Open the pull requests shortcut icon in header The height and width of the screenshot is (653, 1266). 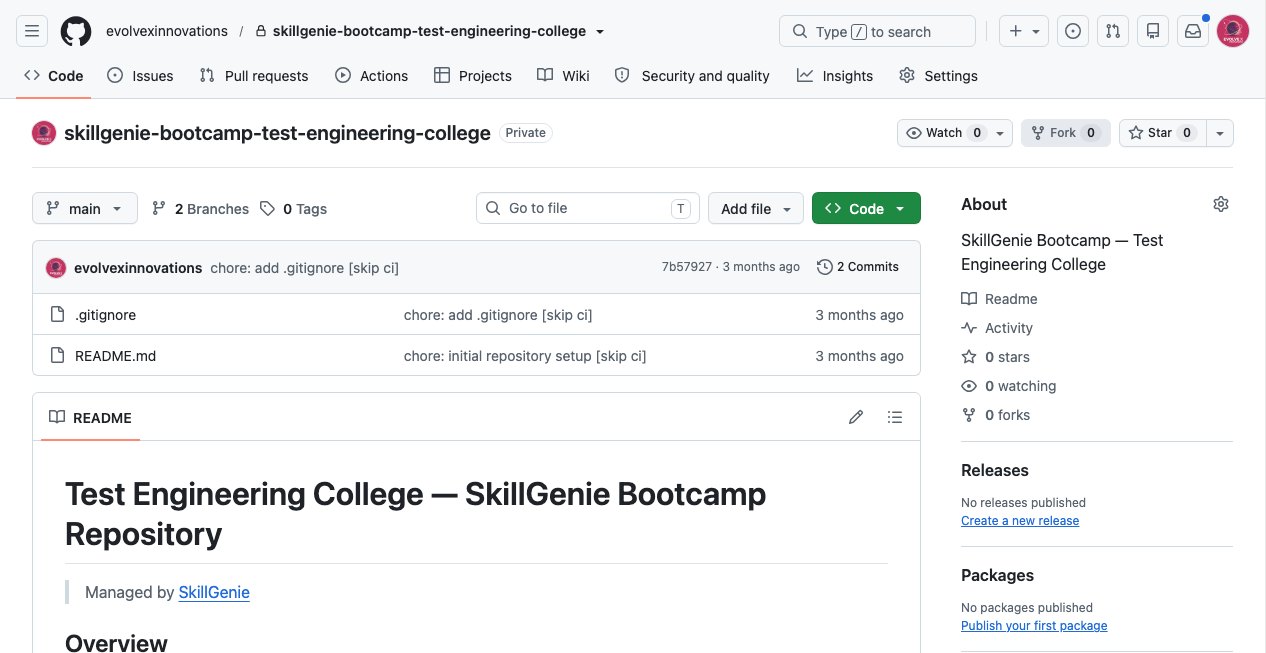click(x=1113, y=31)
